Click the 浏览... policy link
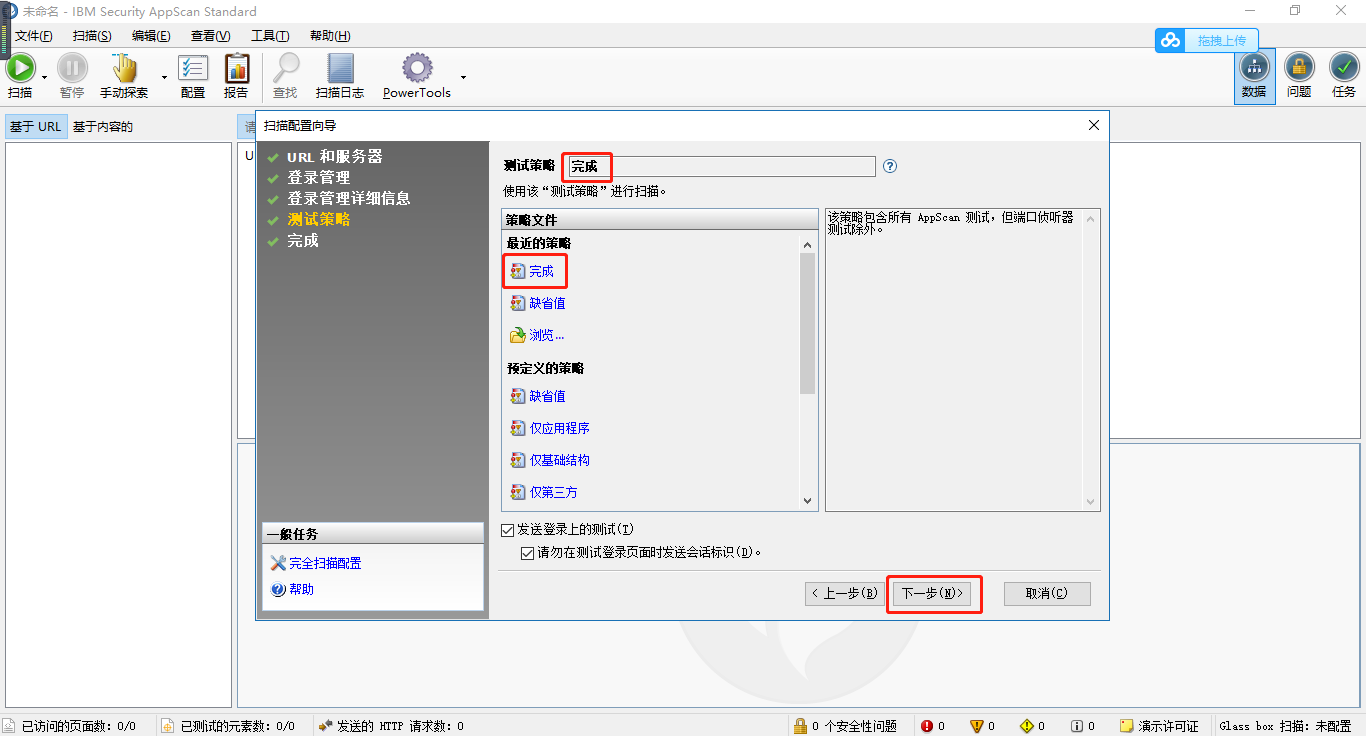Viewport: 1366px width, 736px height. click(x=547, y=335)
